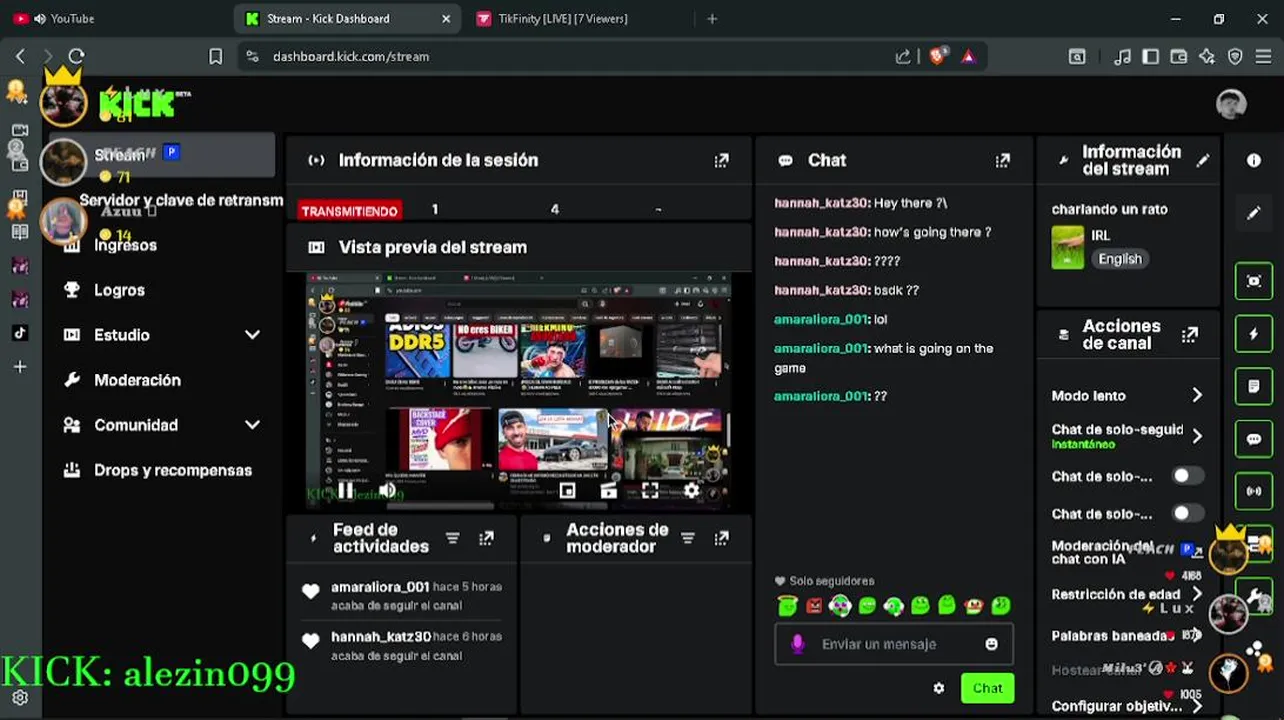Viewport: 1284px width, 720px height.
Task: Send message with green Chat button
Action: pyautogui.click(x=987, y=688)
